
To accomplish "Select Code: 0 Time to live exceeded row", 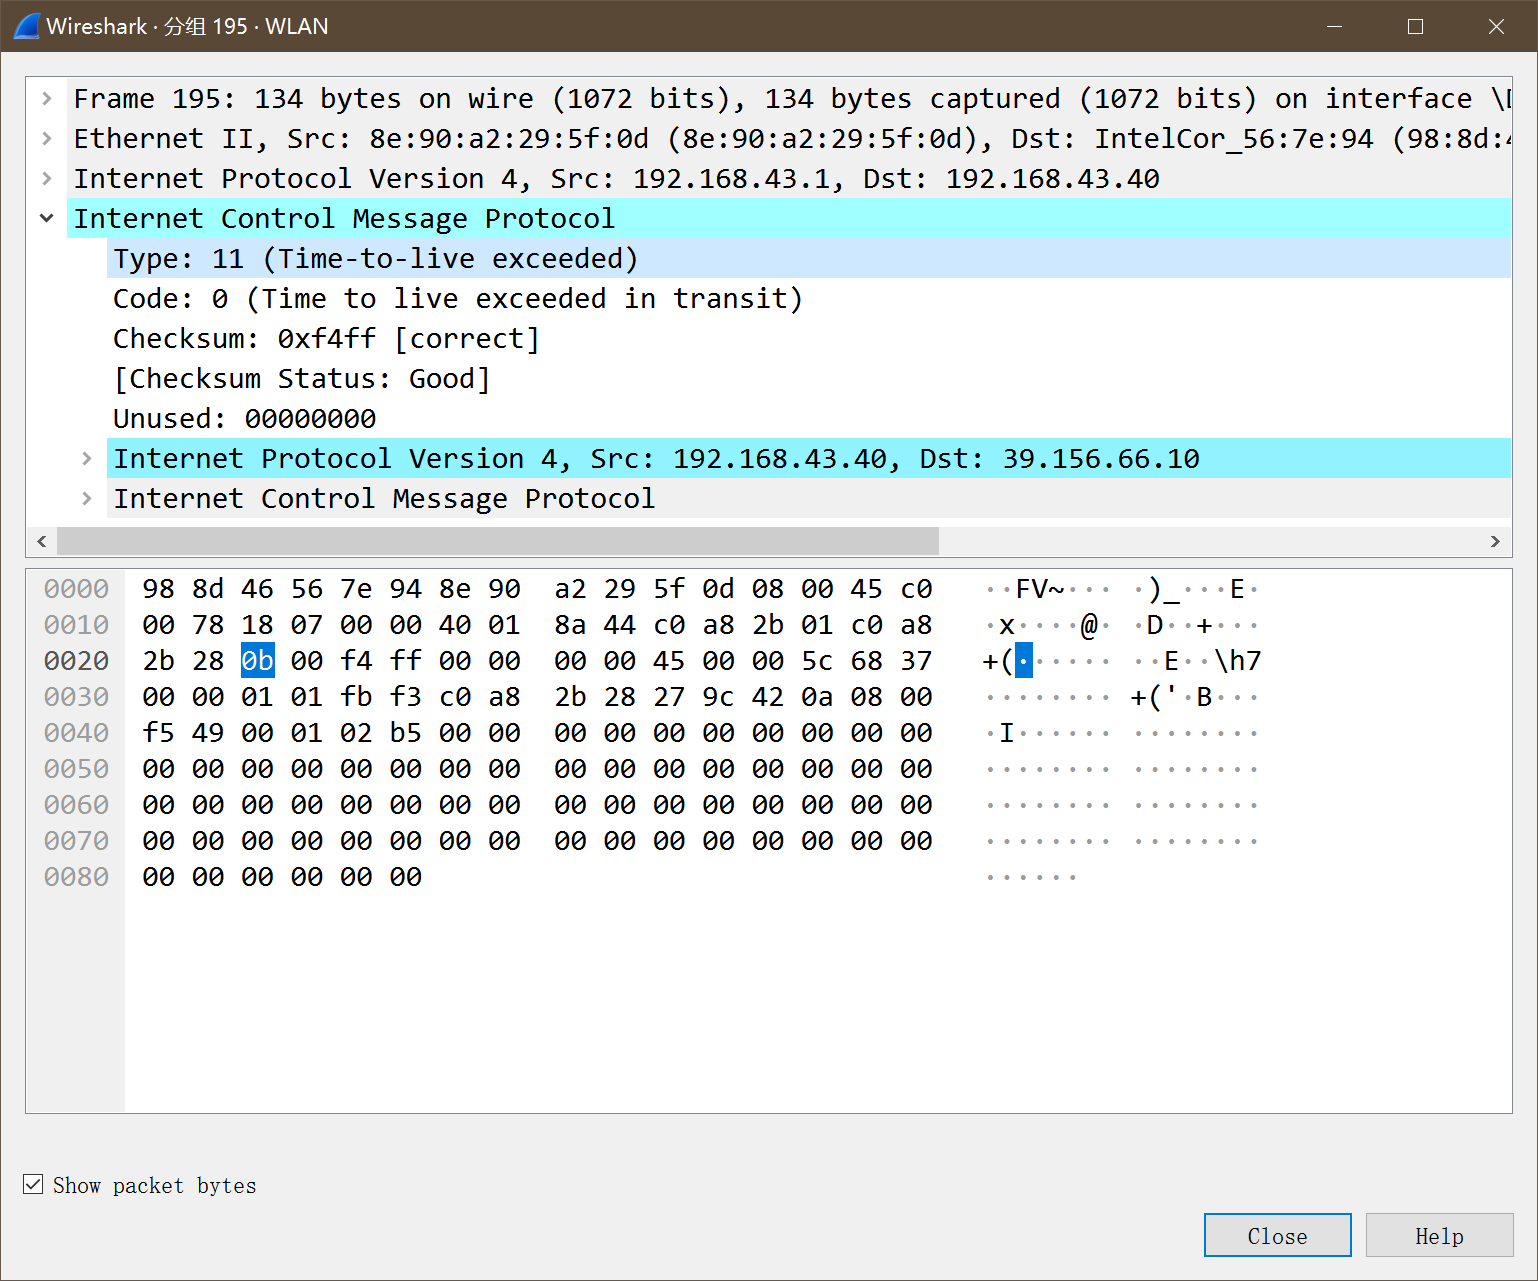I will pyautogui.click(x=809, y=298).
